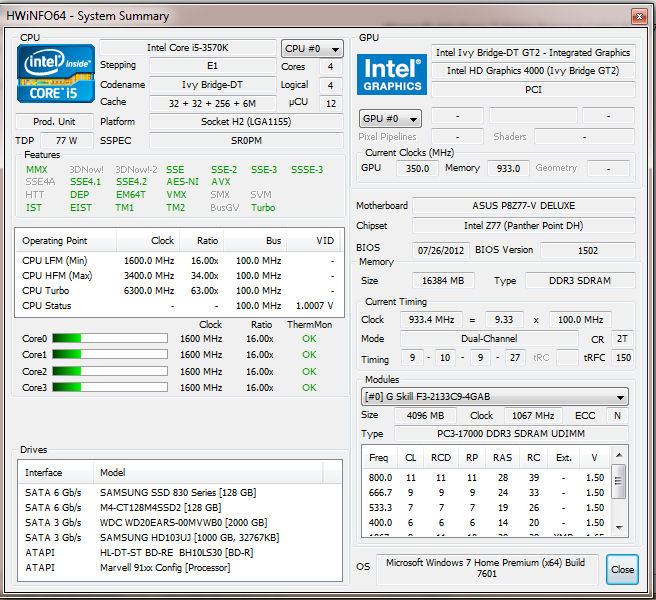Screen dimensions: 656x600
Task: Click the memory size 16384 MB field
Action: click(443, 280)
